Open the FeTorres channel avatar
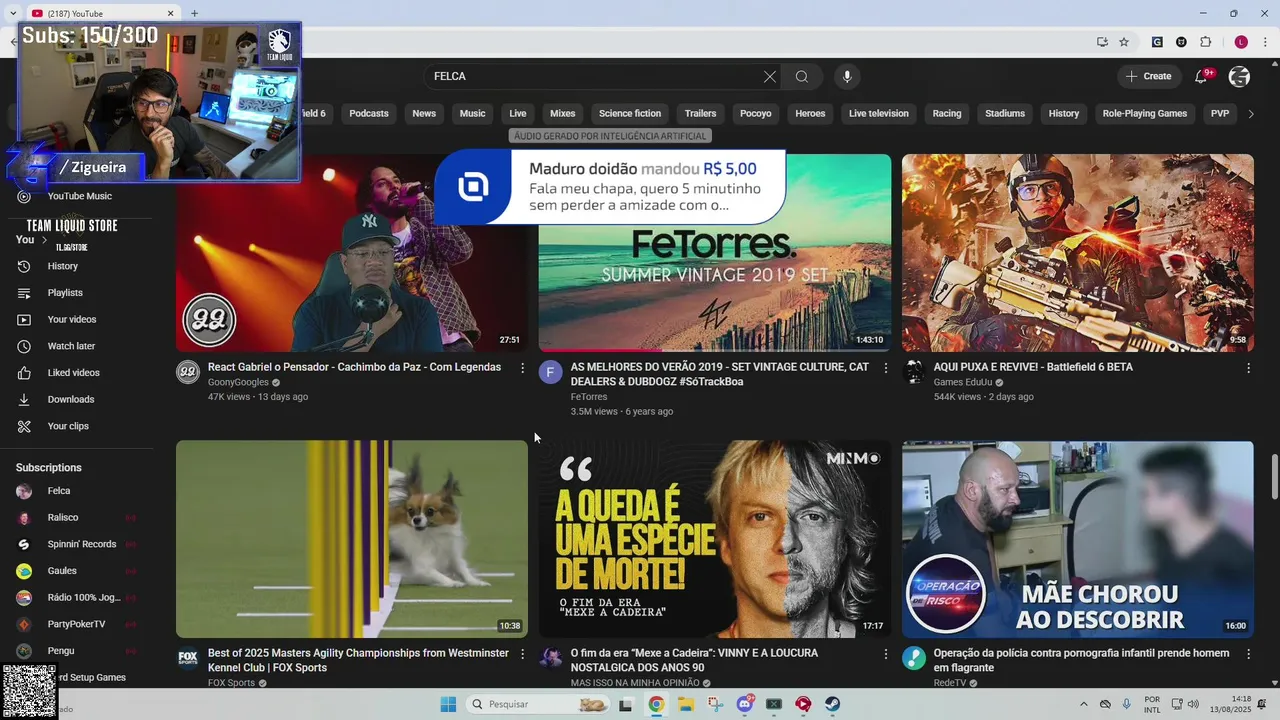Screen dimensions: 1280x720 (x=551, y=373)
